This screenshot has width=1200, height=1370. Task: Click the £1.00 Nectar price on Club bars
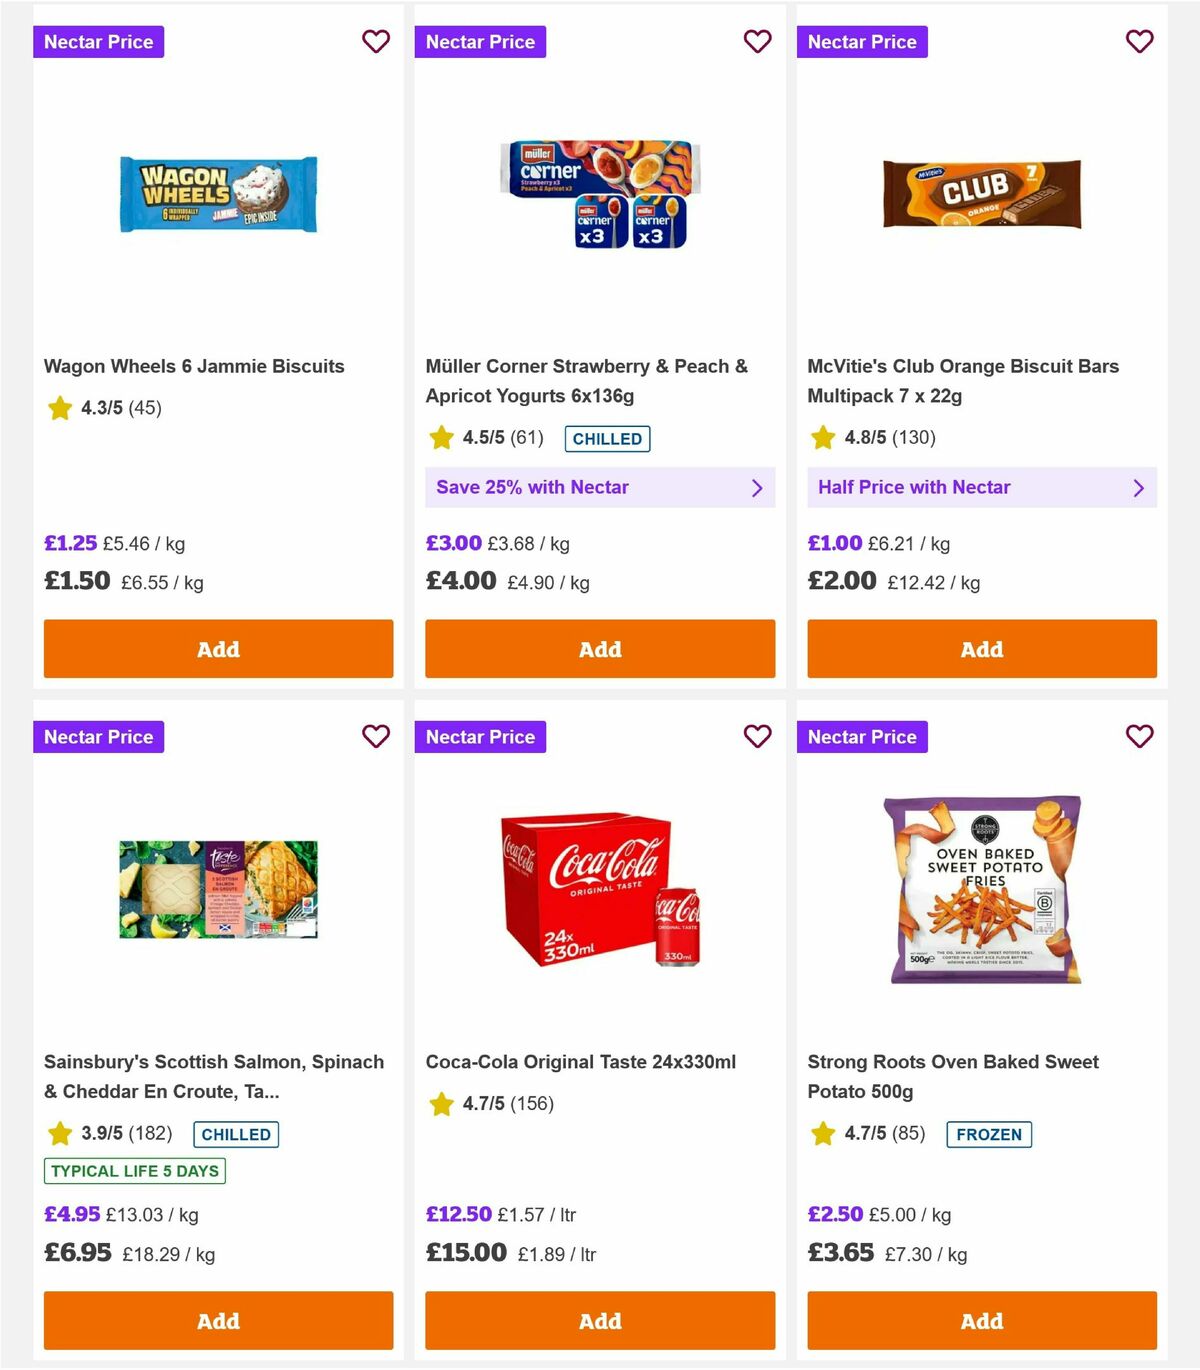tap(834, 543)
